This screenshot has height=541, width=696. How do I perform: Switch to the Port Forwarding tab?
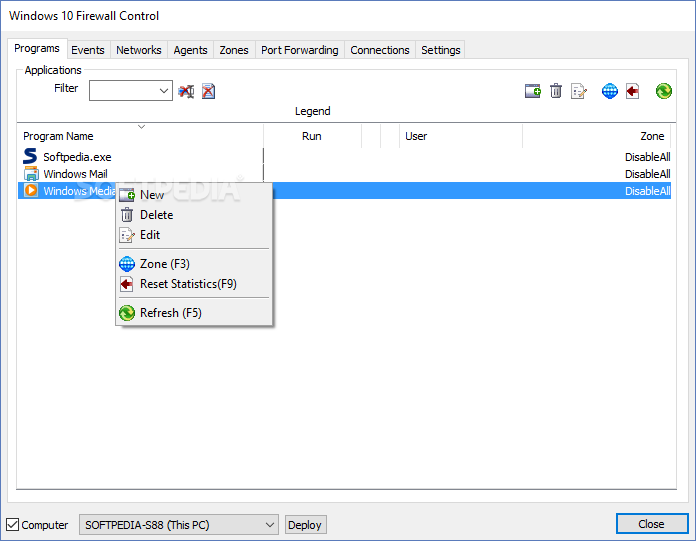pyautogui.click(x=300, y=50)
